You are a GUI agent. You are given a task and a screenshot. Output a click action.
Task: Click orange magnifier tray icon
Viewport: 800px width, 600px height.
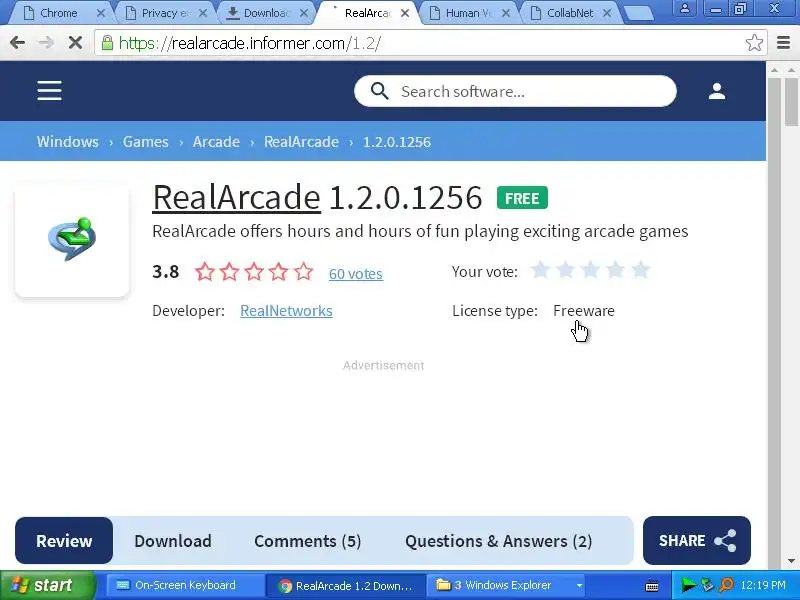pos(726,585)
